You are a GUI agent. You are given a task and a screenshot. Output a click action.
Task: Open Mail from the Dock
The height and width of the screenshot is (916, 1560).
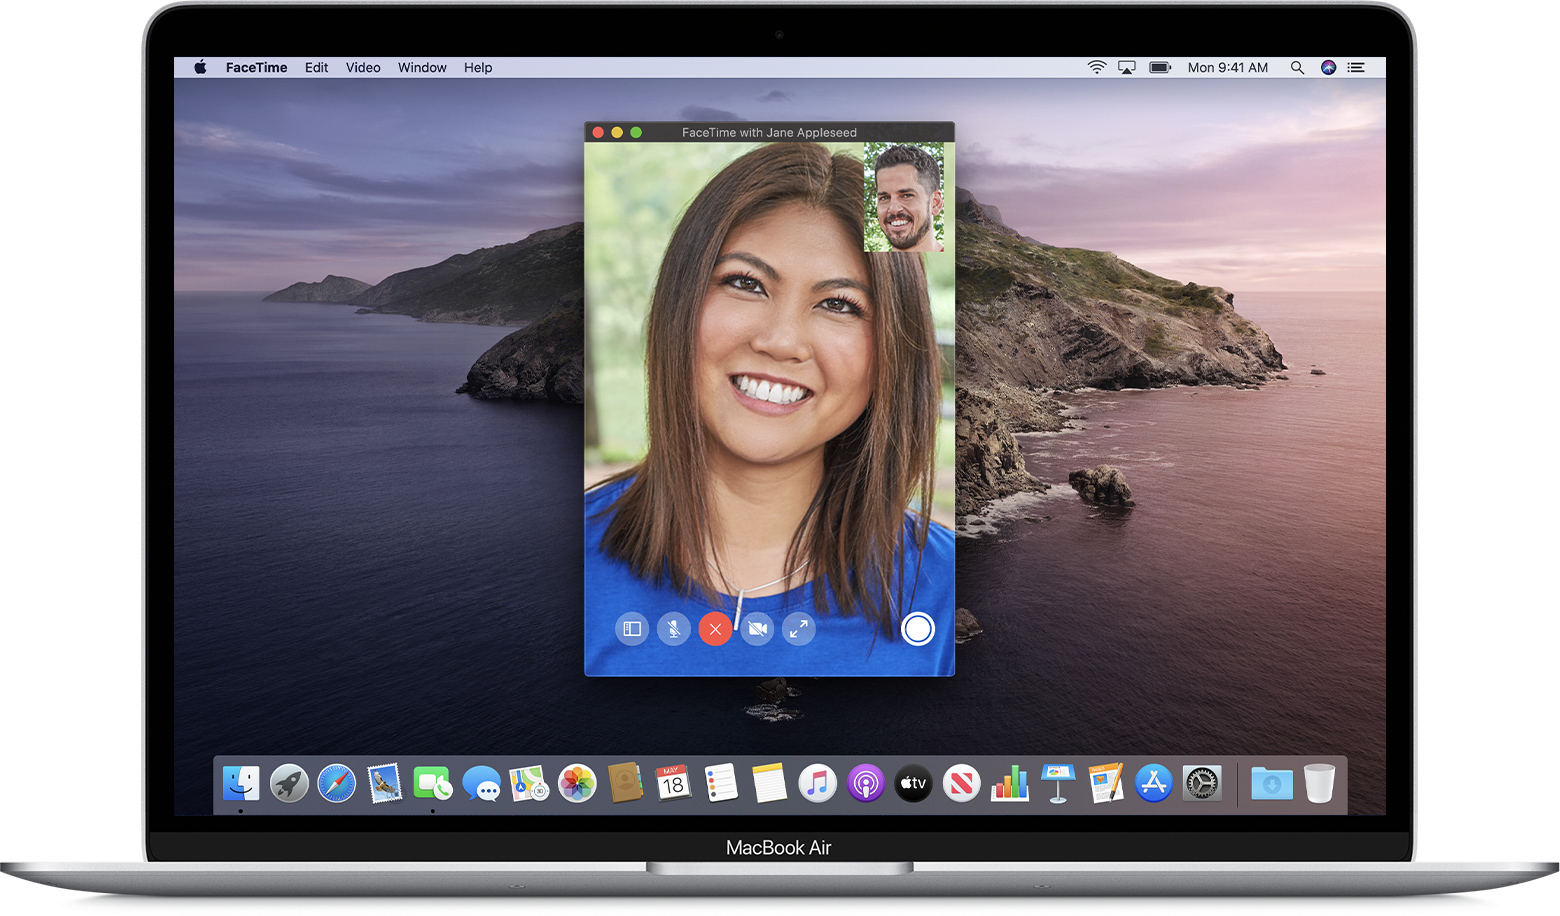[385, 783]
